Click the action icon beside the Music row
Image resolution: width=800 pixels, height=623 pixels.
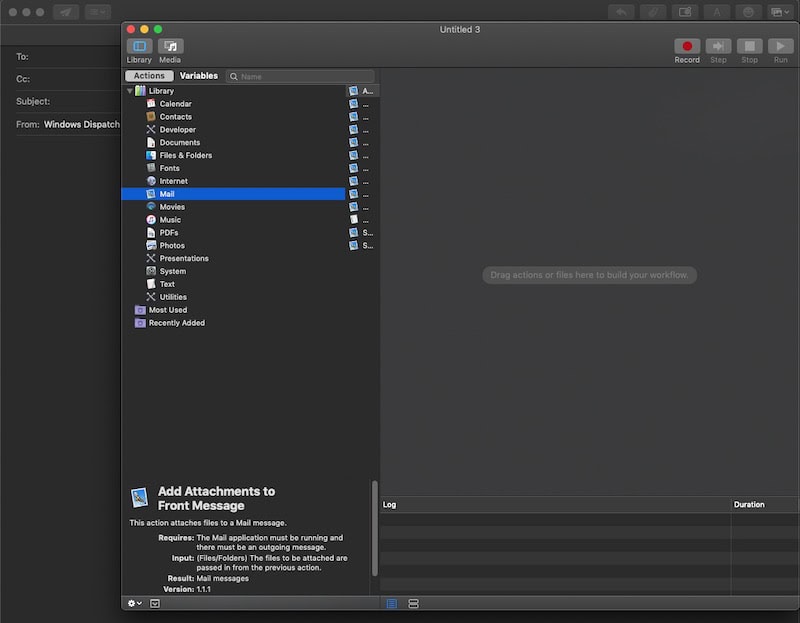354,219
